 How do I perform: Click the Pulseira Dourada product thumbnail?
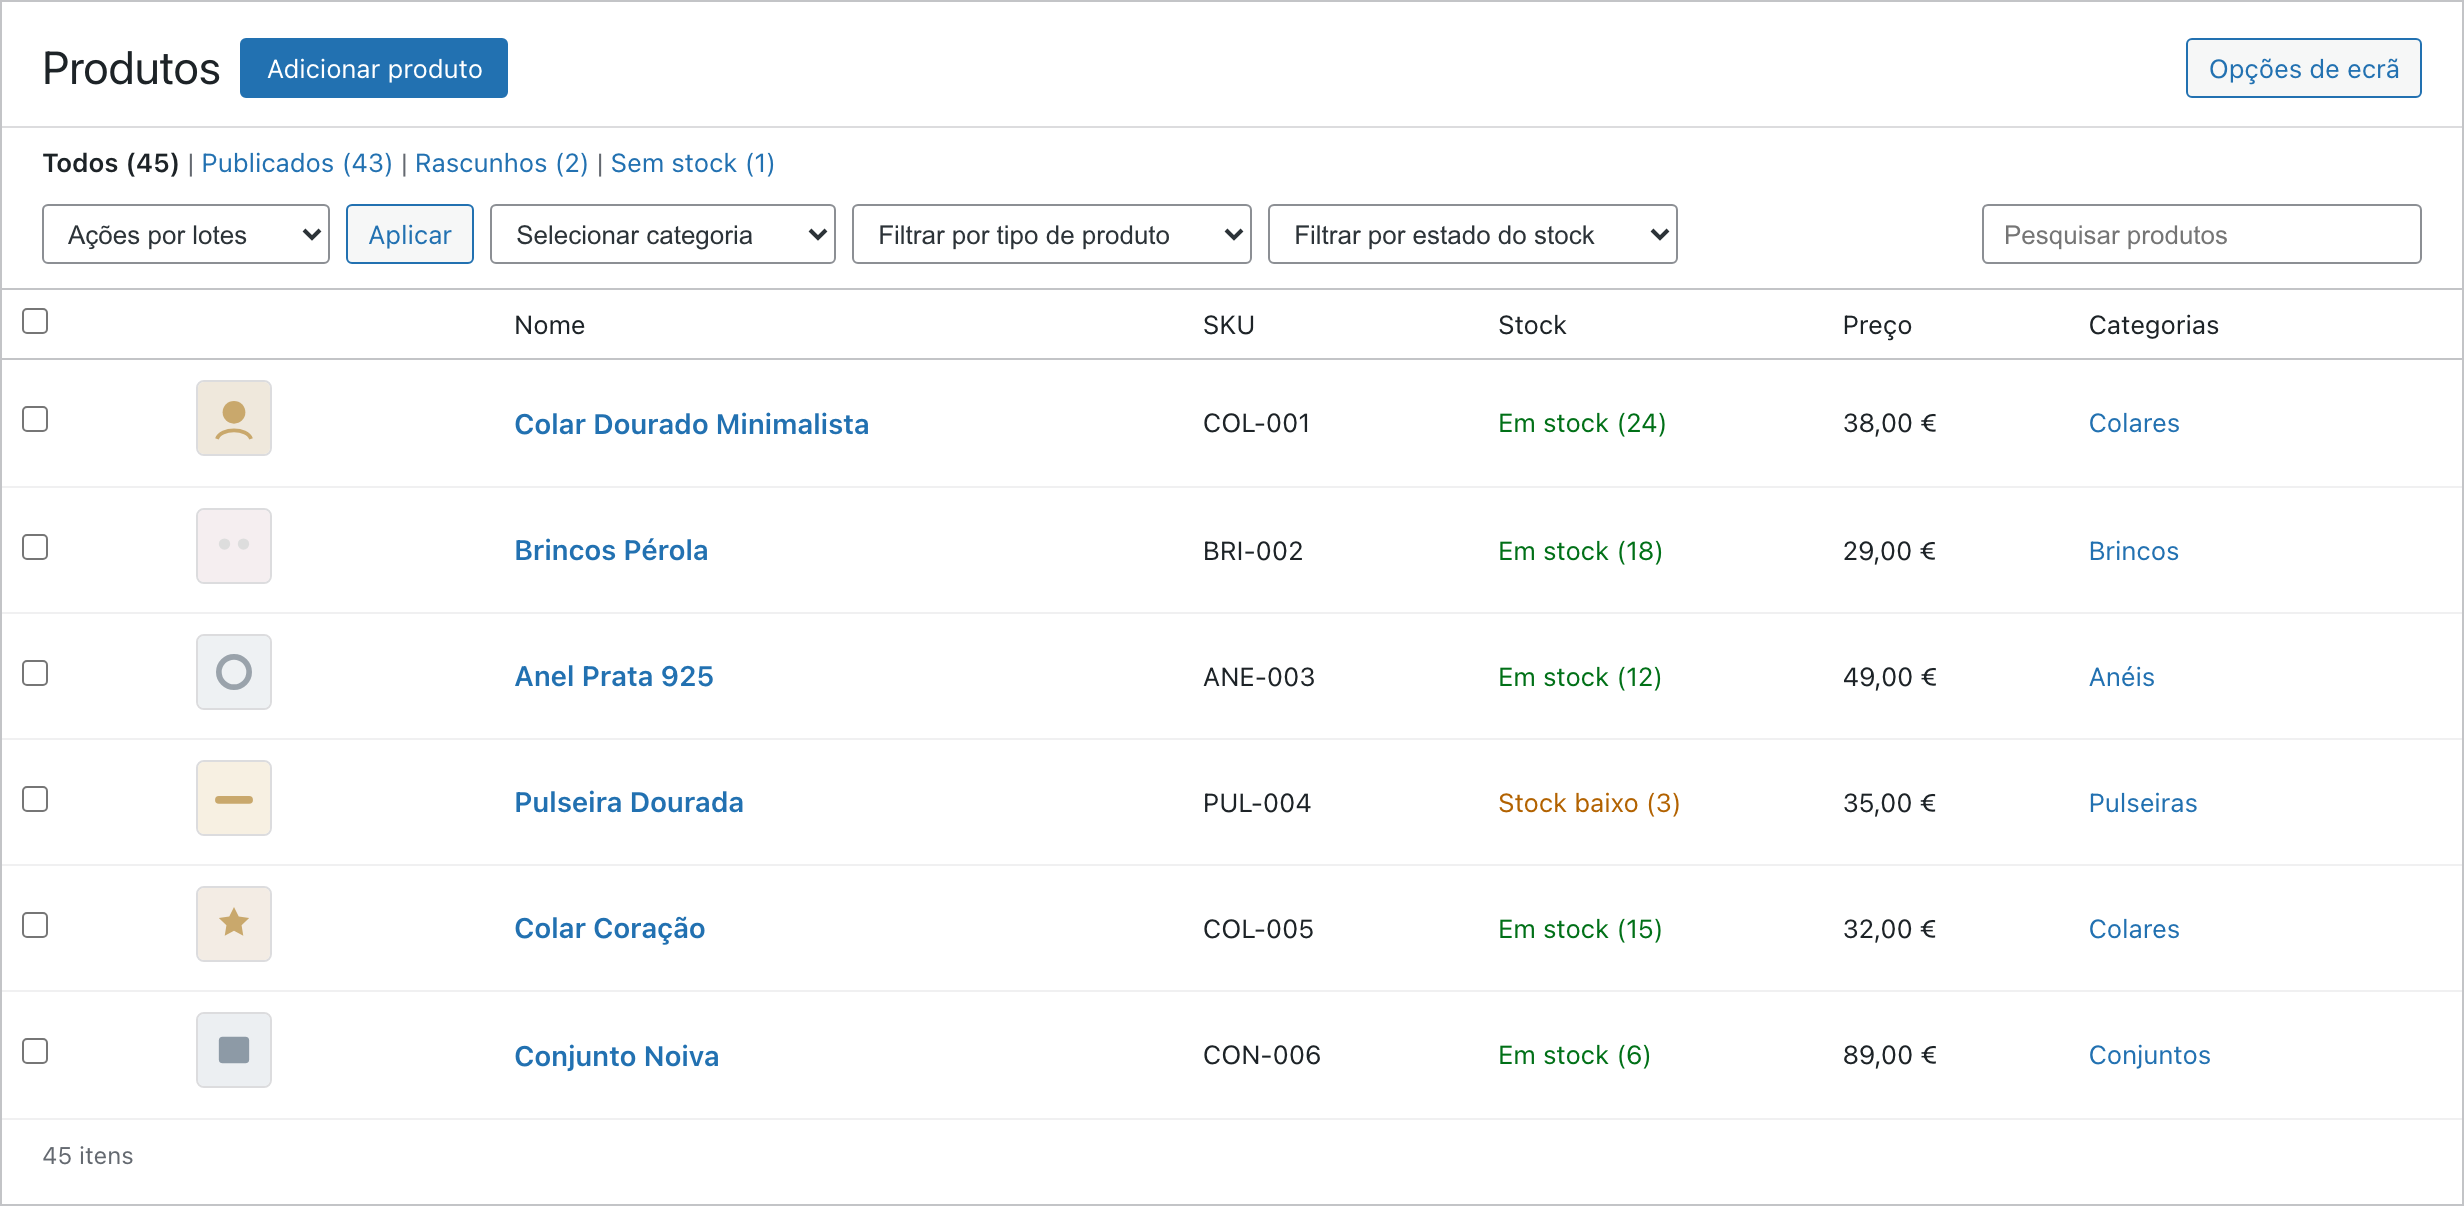pyautogui.click(x=234, y=798)
